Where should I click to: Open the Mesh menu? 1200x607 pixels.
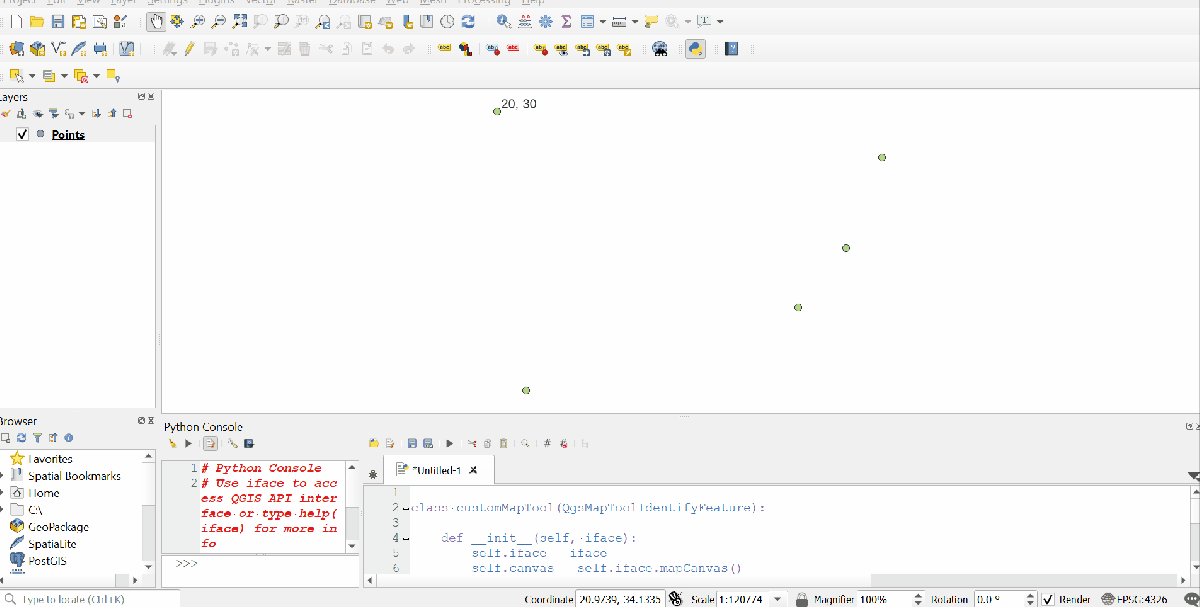[x=433, y=3]
